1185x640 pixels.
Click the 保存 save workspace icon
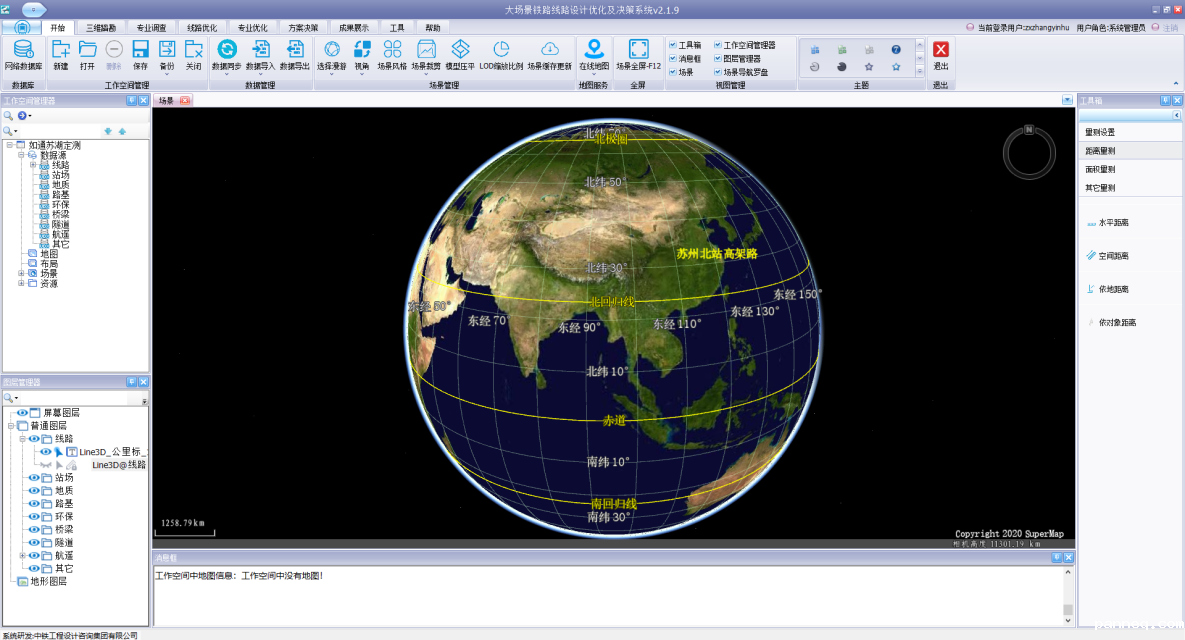click(140, 50)
